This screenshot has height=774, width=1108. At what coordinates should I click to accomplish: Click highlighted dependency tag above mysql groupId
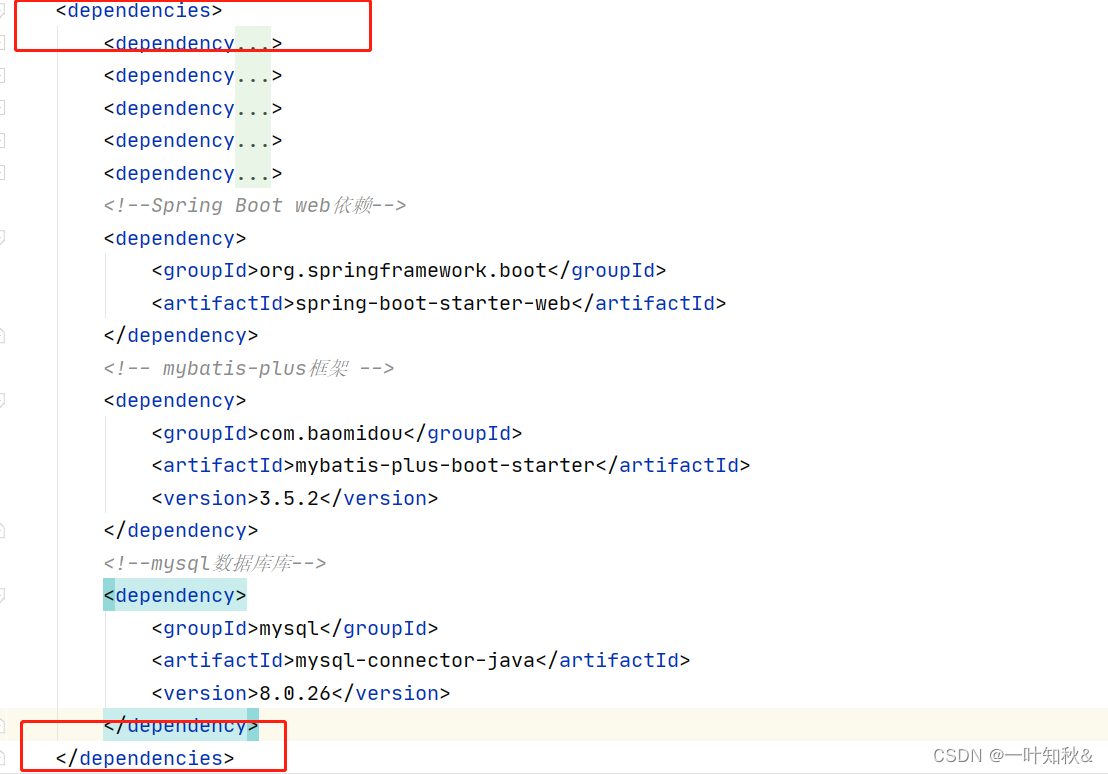[175, 595]
